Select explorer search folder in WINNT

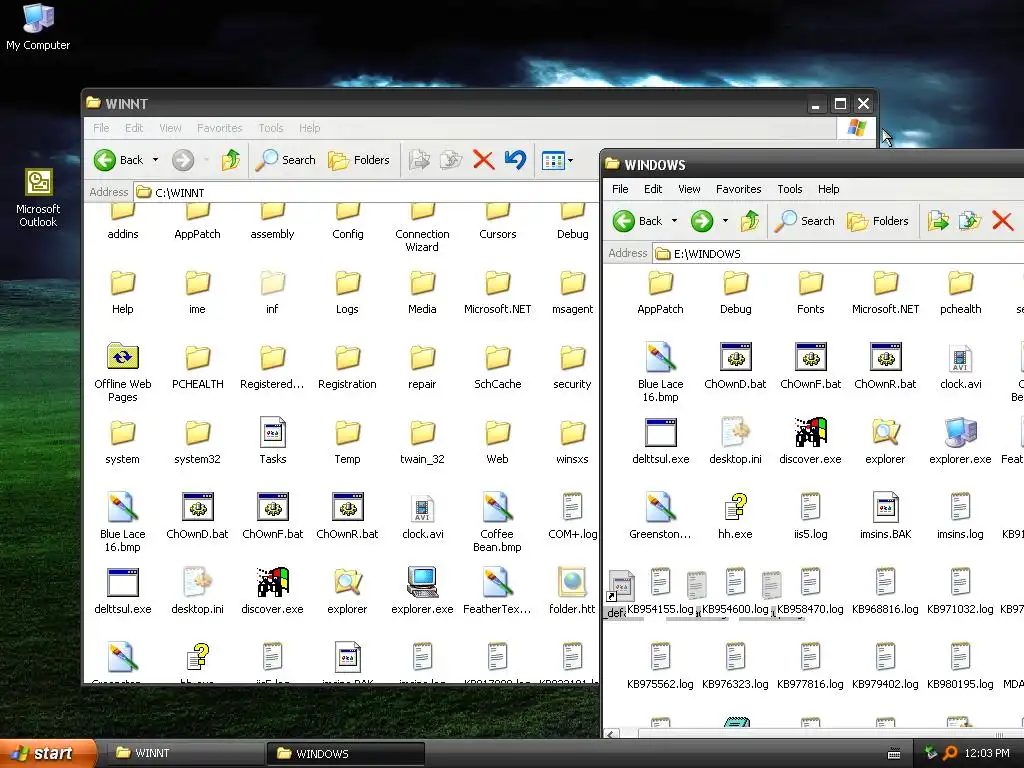coord(347,590)
